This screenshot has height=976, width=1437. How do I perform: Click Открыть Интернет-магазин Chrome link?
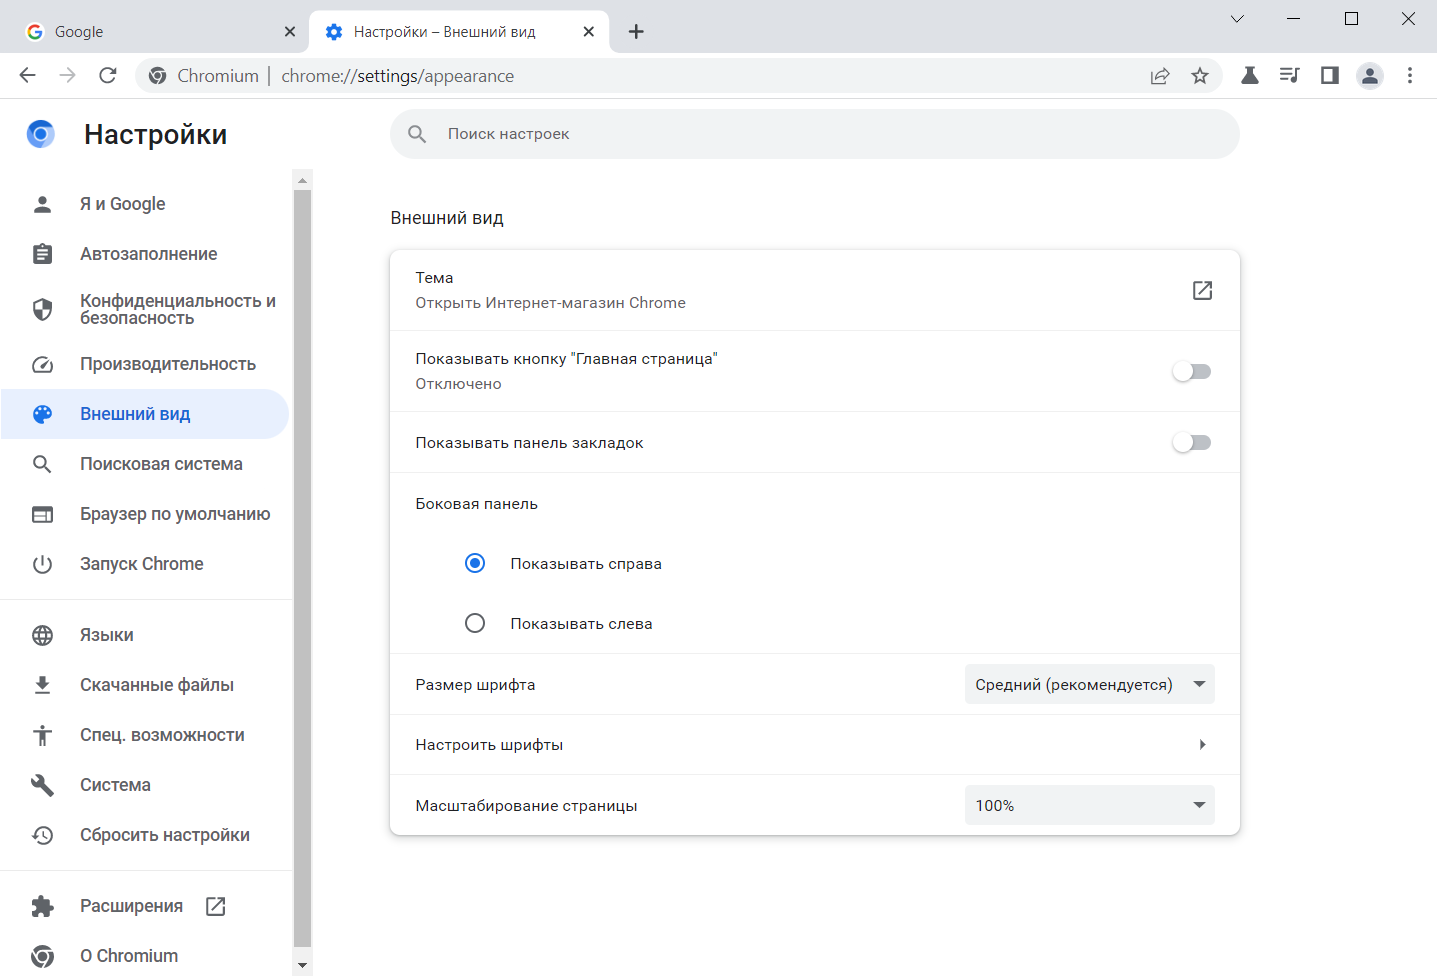[x=551, y=303]
